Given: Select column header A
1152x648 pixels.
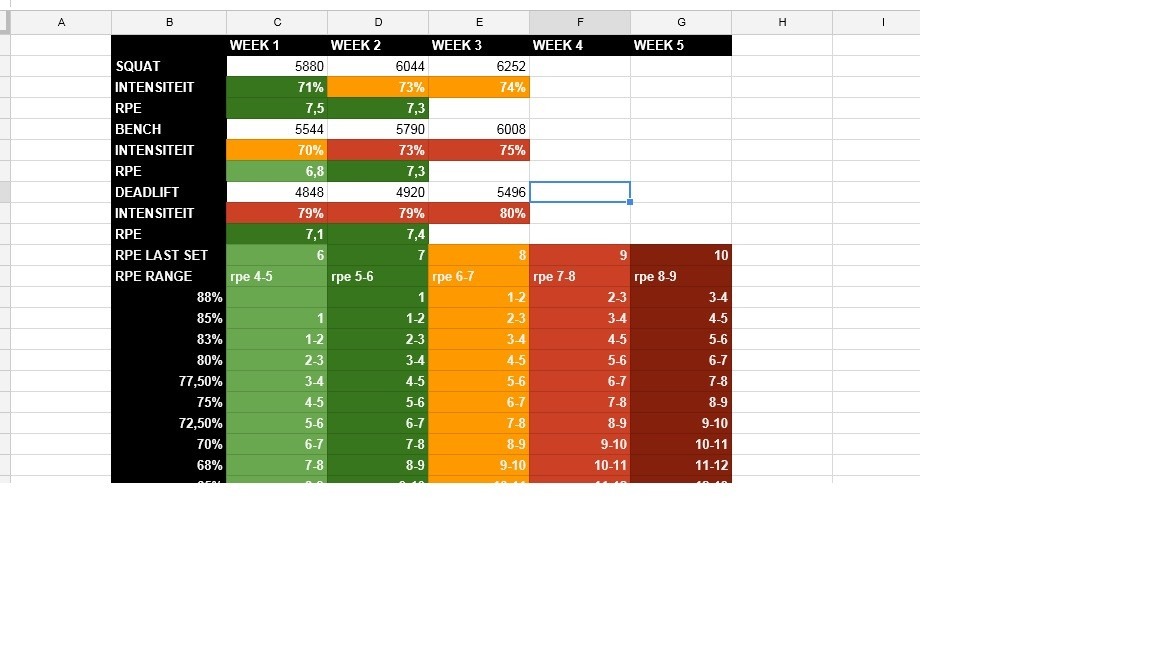Looking at the screenshot, I should 61,21.
